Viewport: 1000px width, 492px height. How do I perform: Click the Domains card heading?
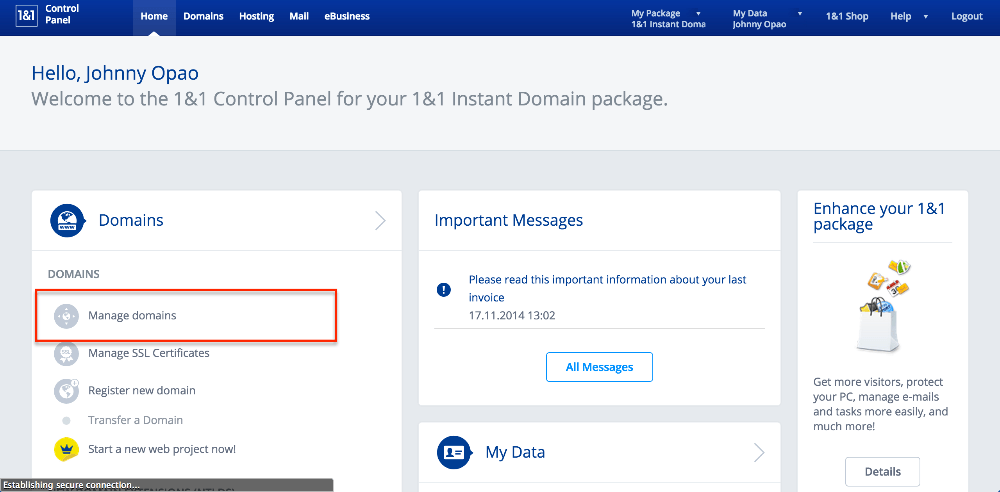pos(131,221)
